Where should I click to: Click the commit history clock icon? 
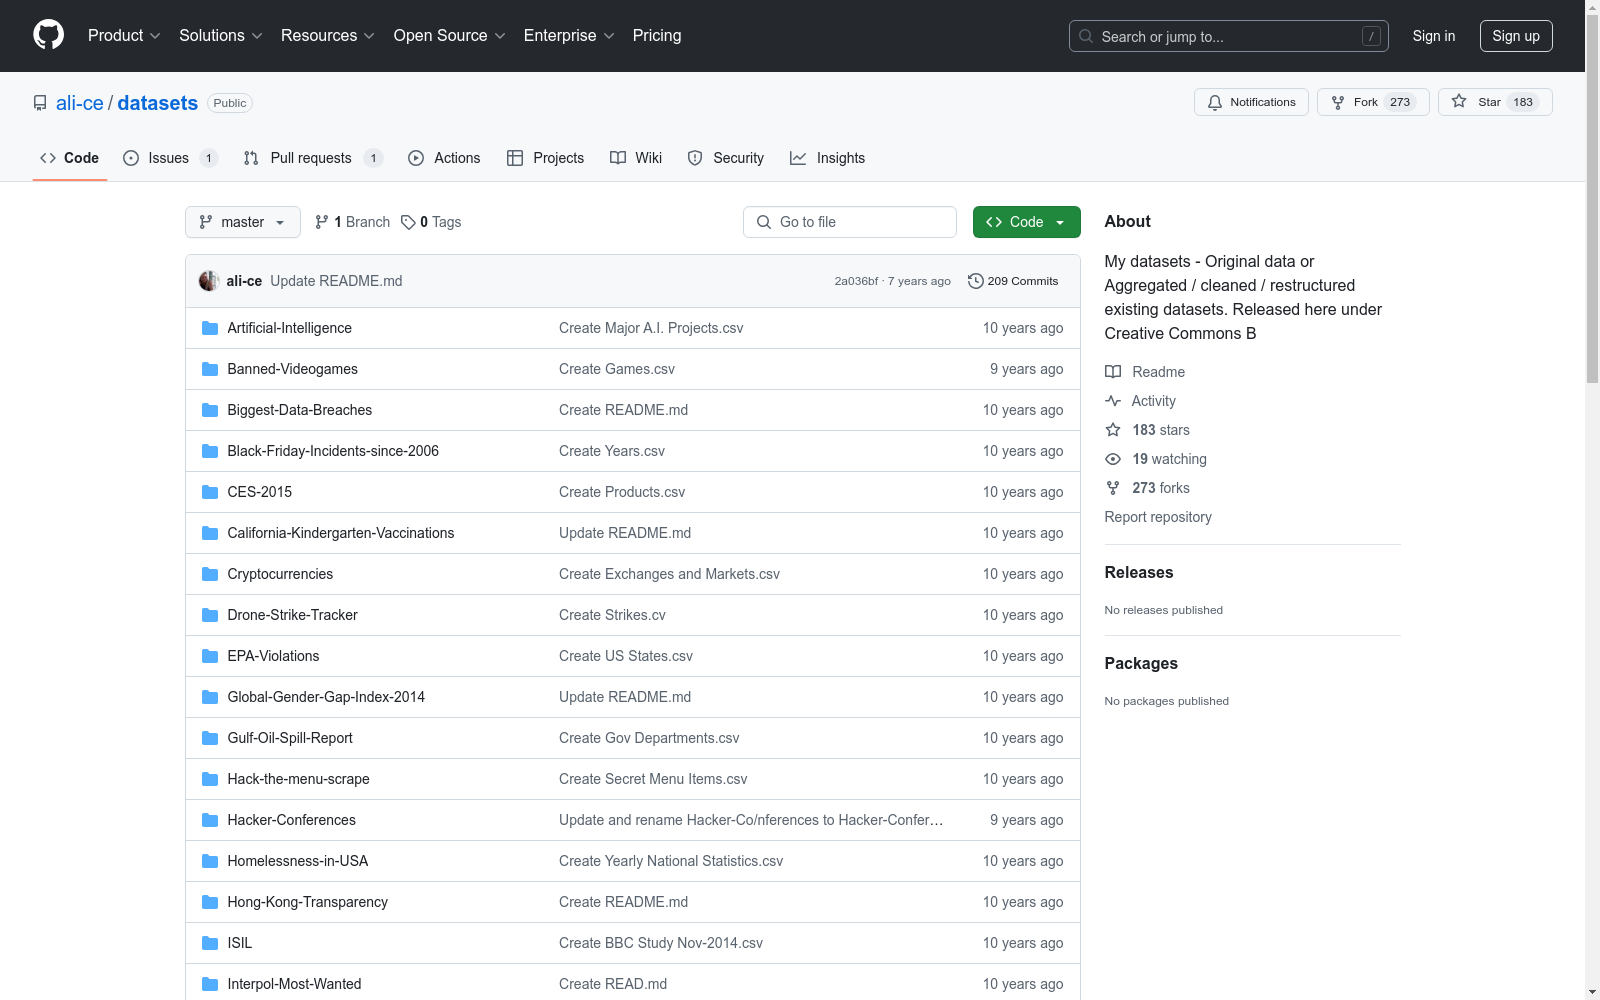pyautogui.click(x=976, y=281)
